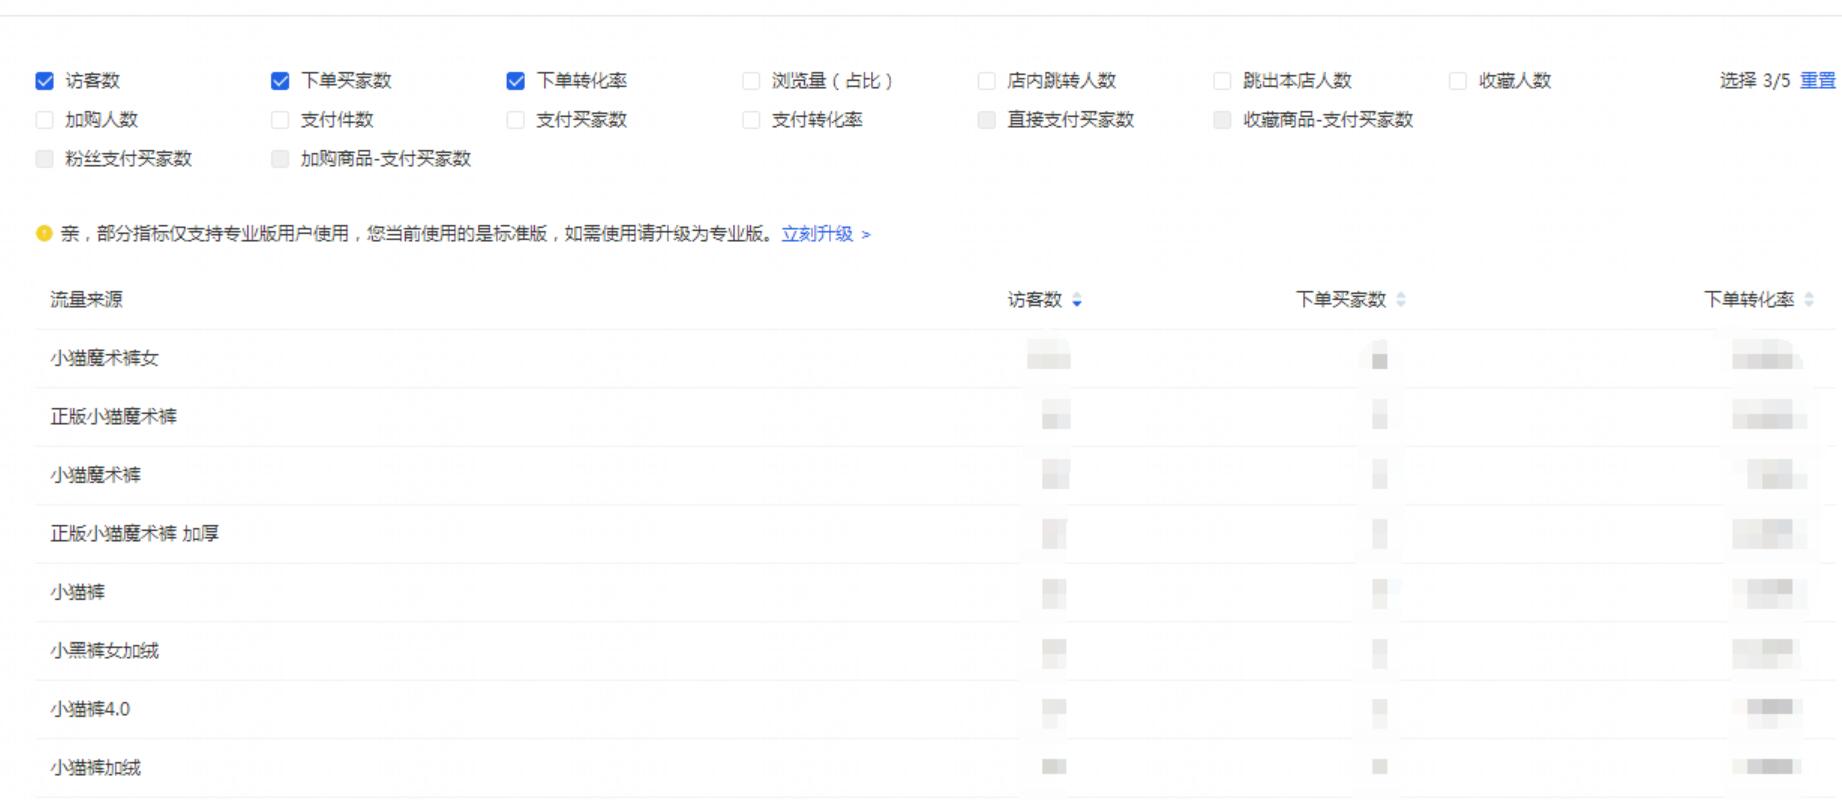Uncheck the 访客数 checkbox
The image size is (1842, 800).
click(x=44, y=81)
